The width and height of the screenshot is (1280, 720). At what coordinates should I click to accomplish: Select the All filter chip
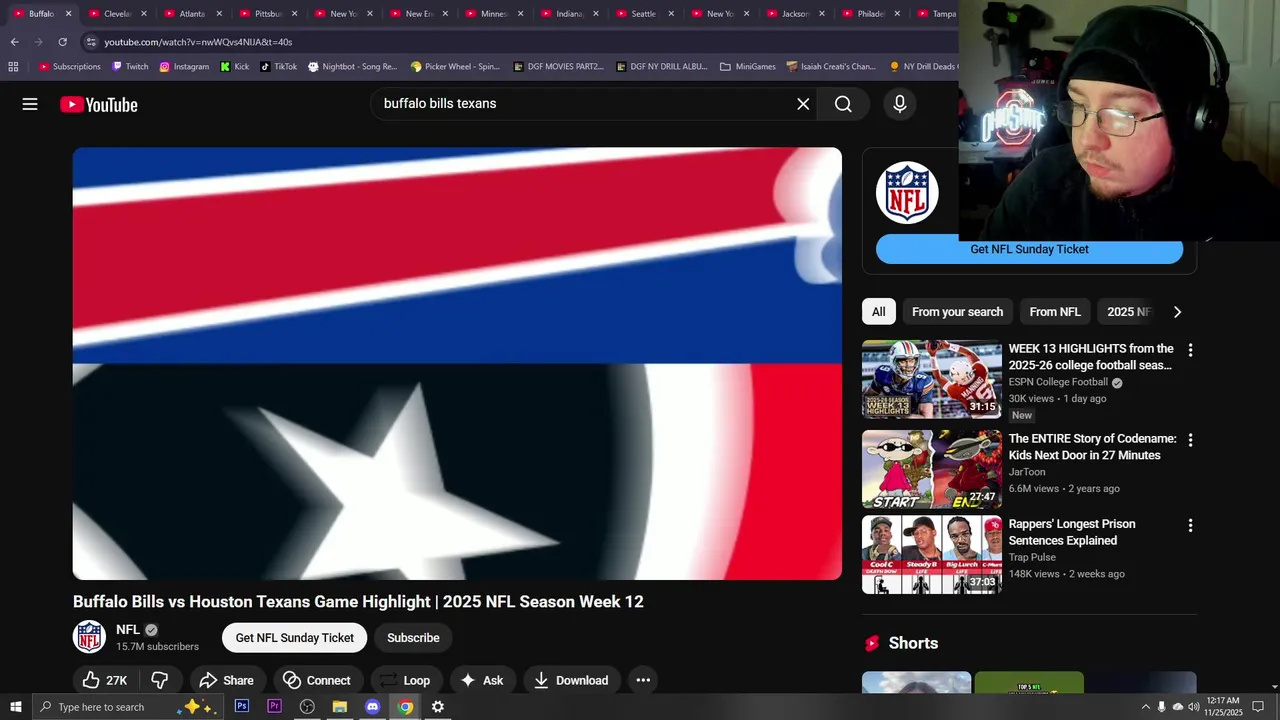pyautogui.click(x=878, y=312)
